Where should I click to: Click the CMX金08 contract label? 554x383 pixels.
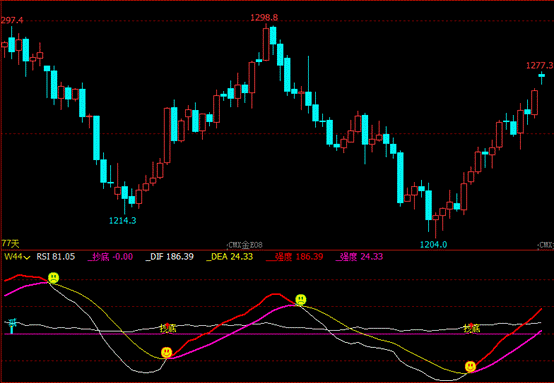click(x=245, y=245)
